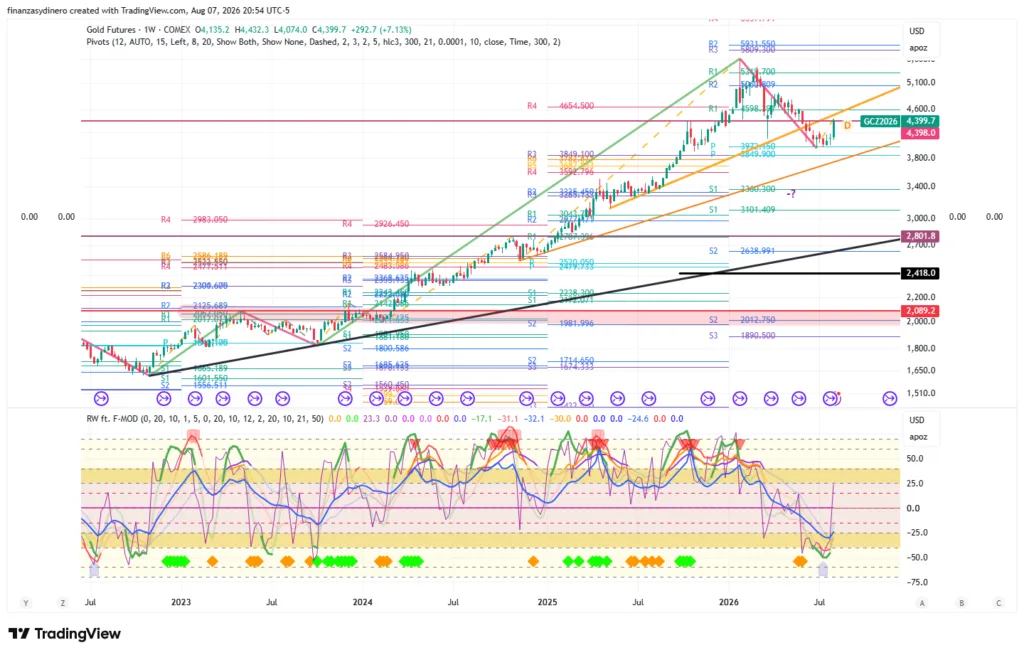1024x655 pixels.
Task: Select the 2,801.8 horizontal line price label
Action: pyautogui.click(x=920, y=236)
